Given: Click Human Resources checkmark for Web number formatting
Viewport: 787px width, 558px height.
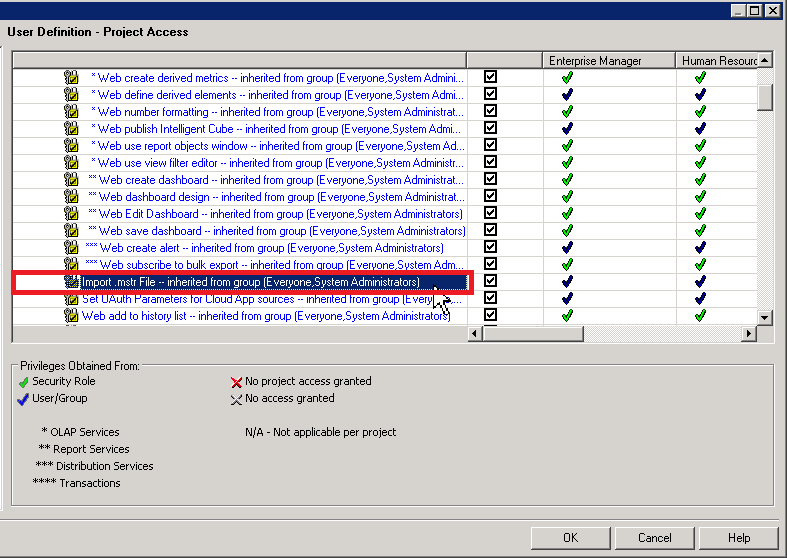Looking at the screenshot, I should [x=700, y=111].
